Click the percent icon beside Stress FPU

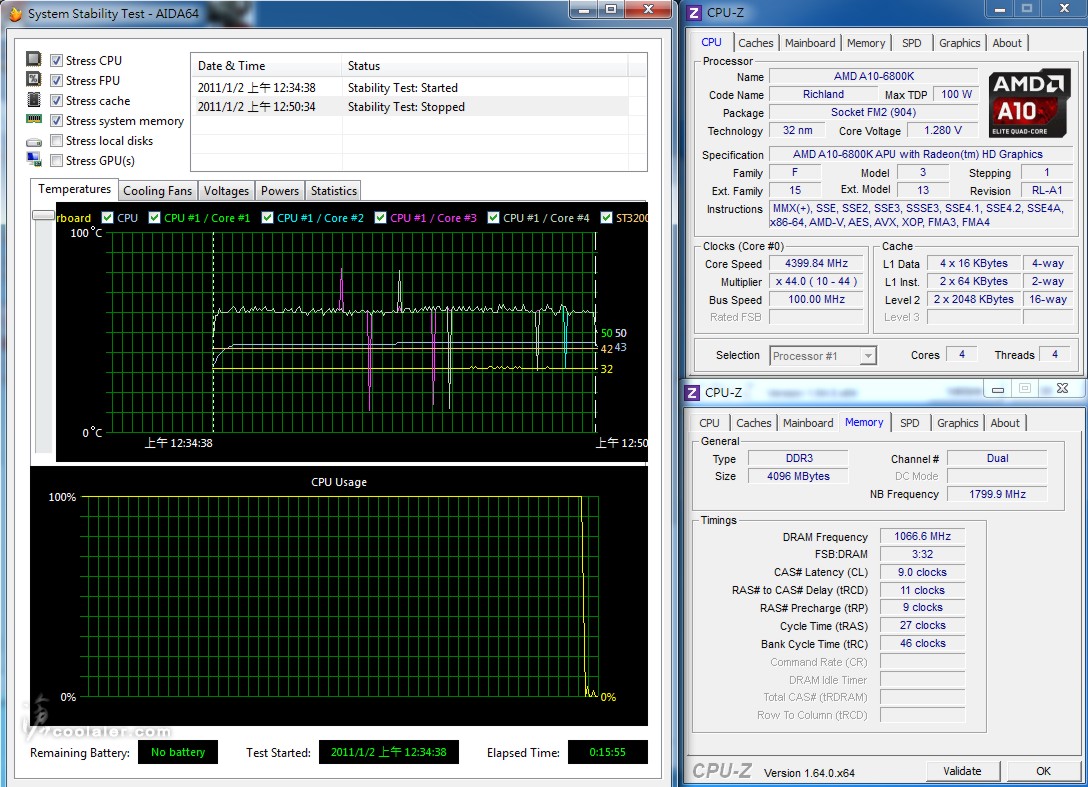(x=33, y=80)
